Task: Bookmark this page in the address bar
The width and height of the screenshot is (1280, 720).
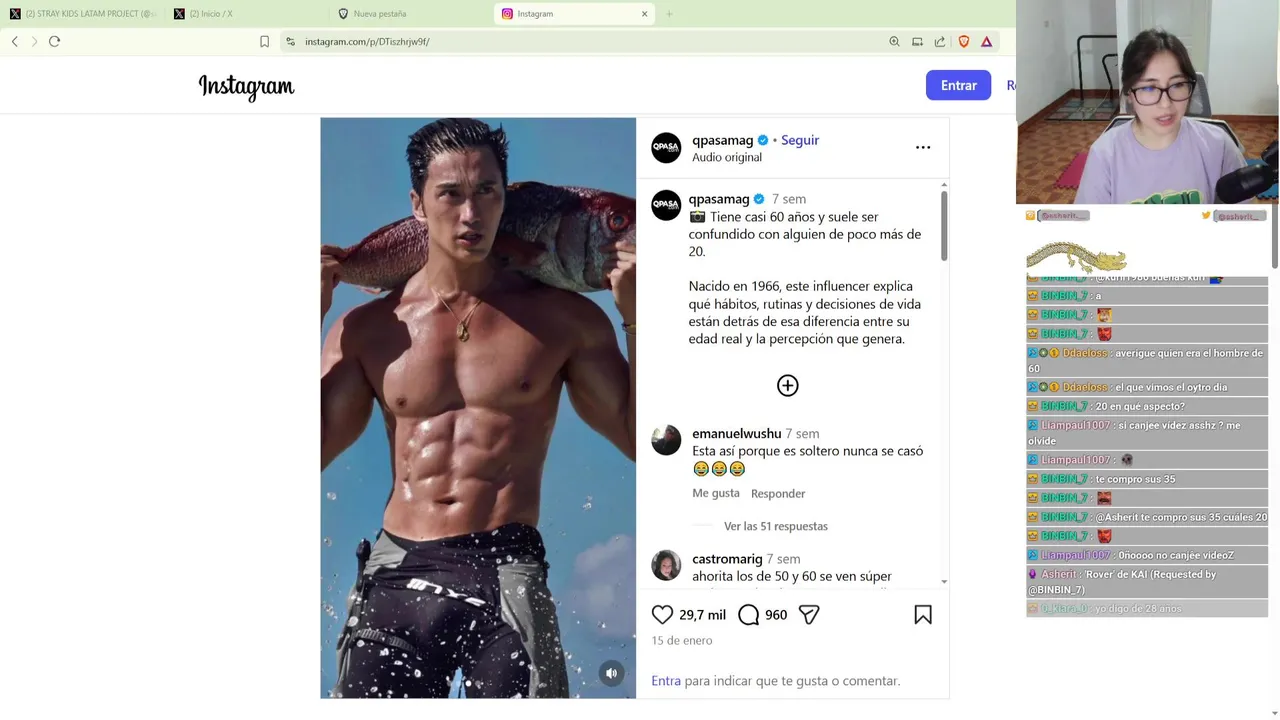Action: point(264,41)
